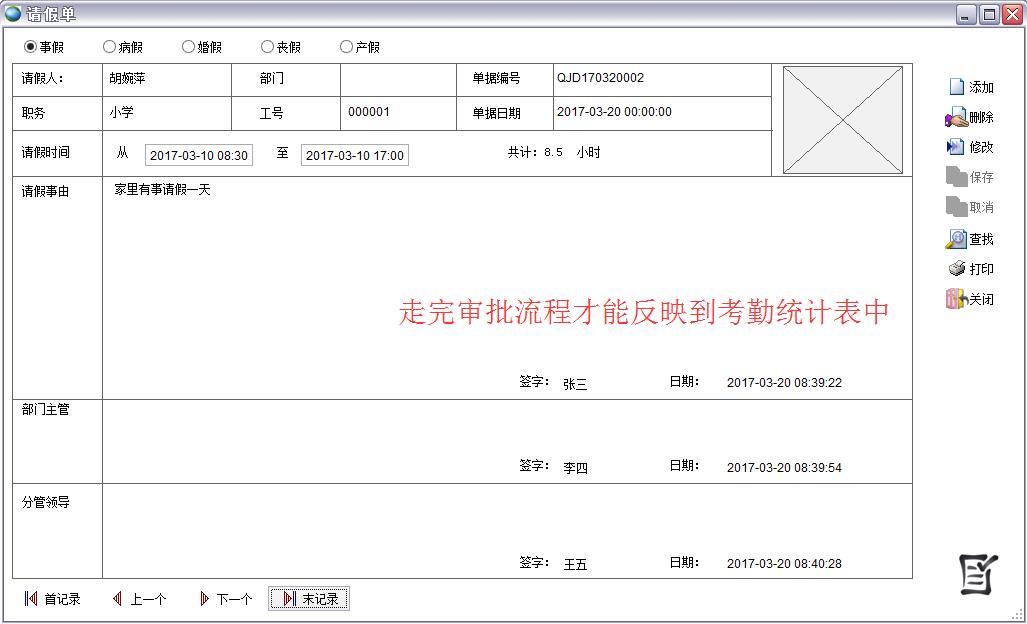Click the 添加 (Add) document icon
1027x624 pixels.
point(956,87)
